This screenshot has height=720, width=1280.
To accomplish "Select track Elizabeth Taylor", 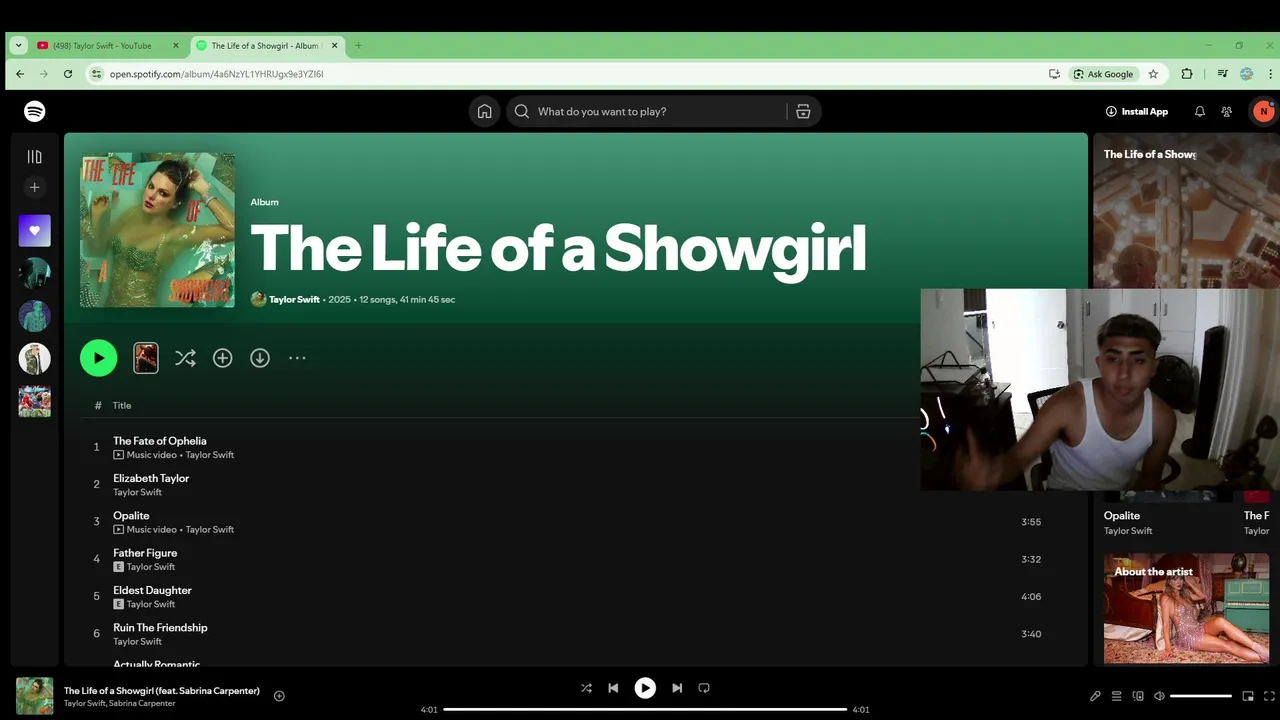I will (151, 478).
